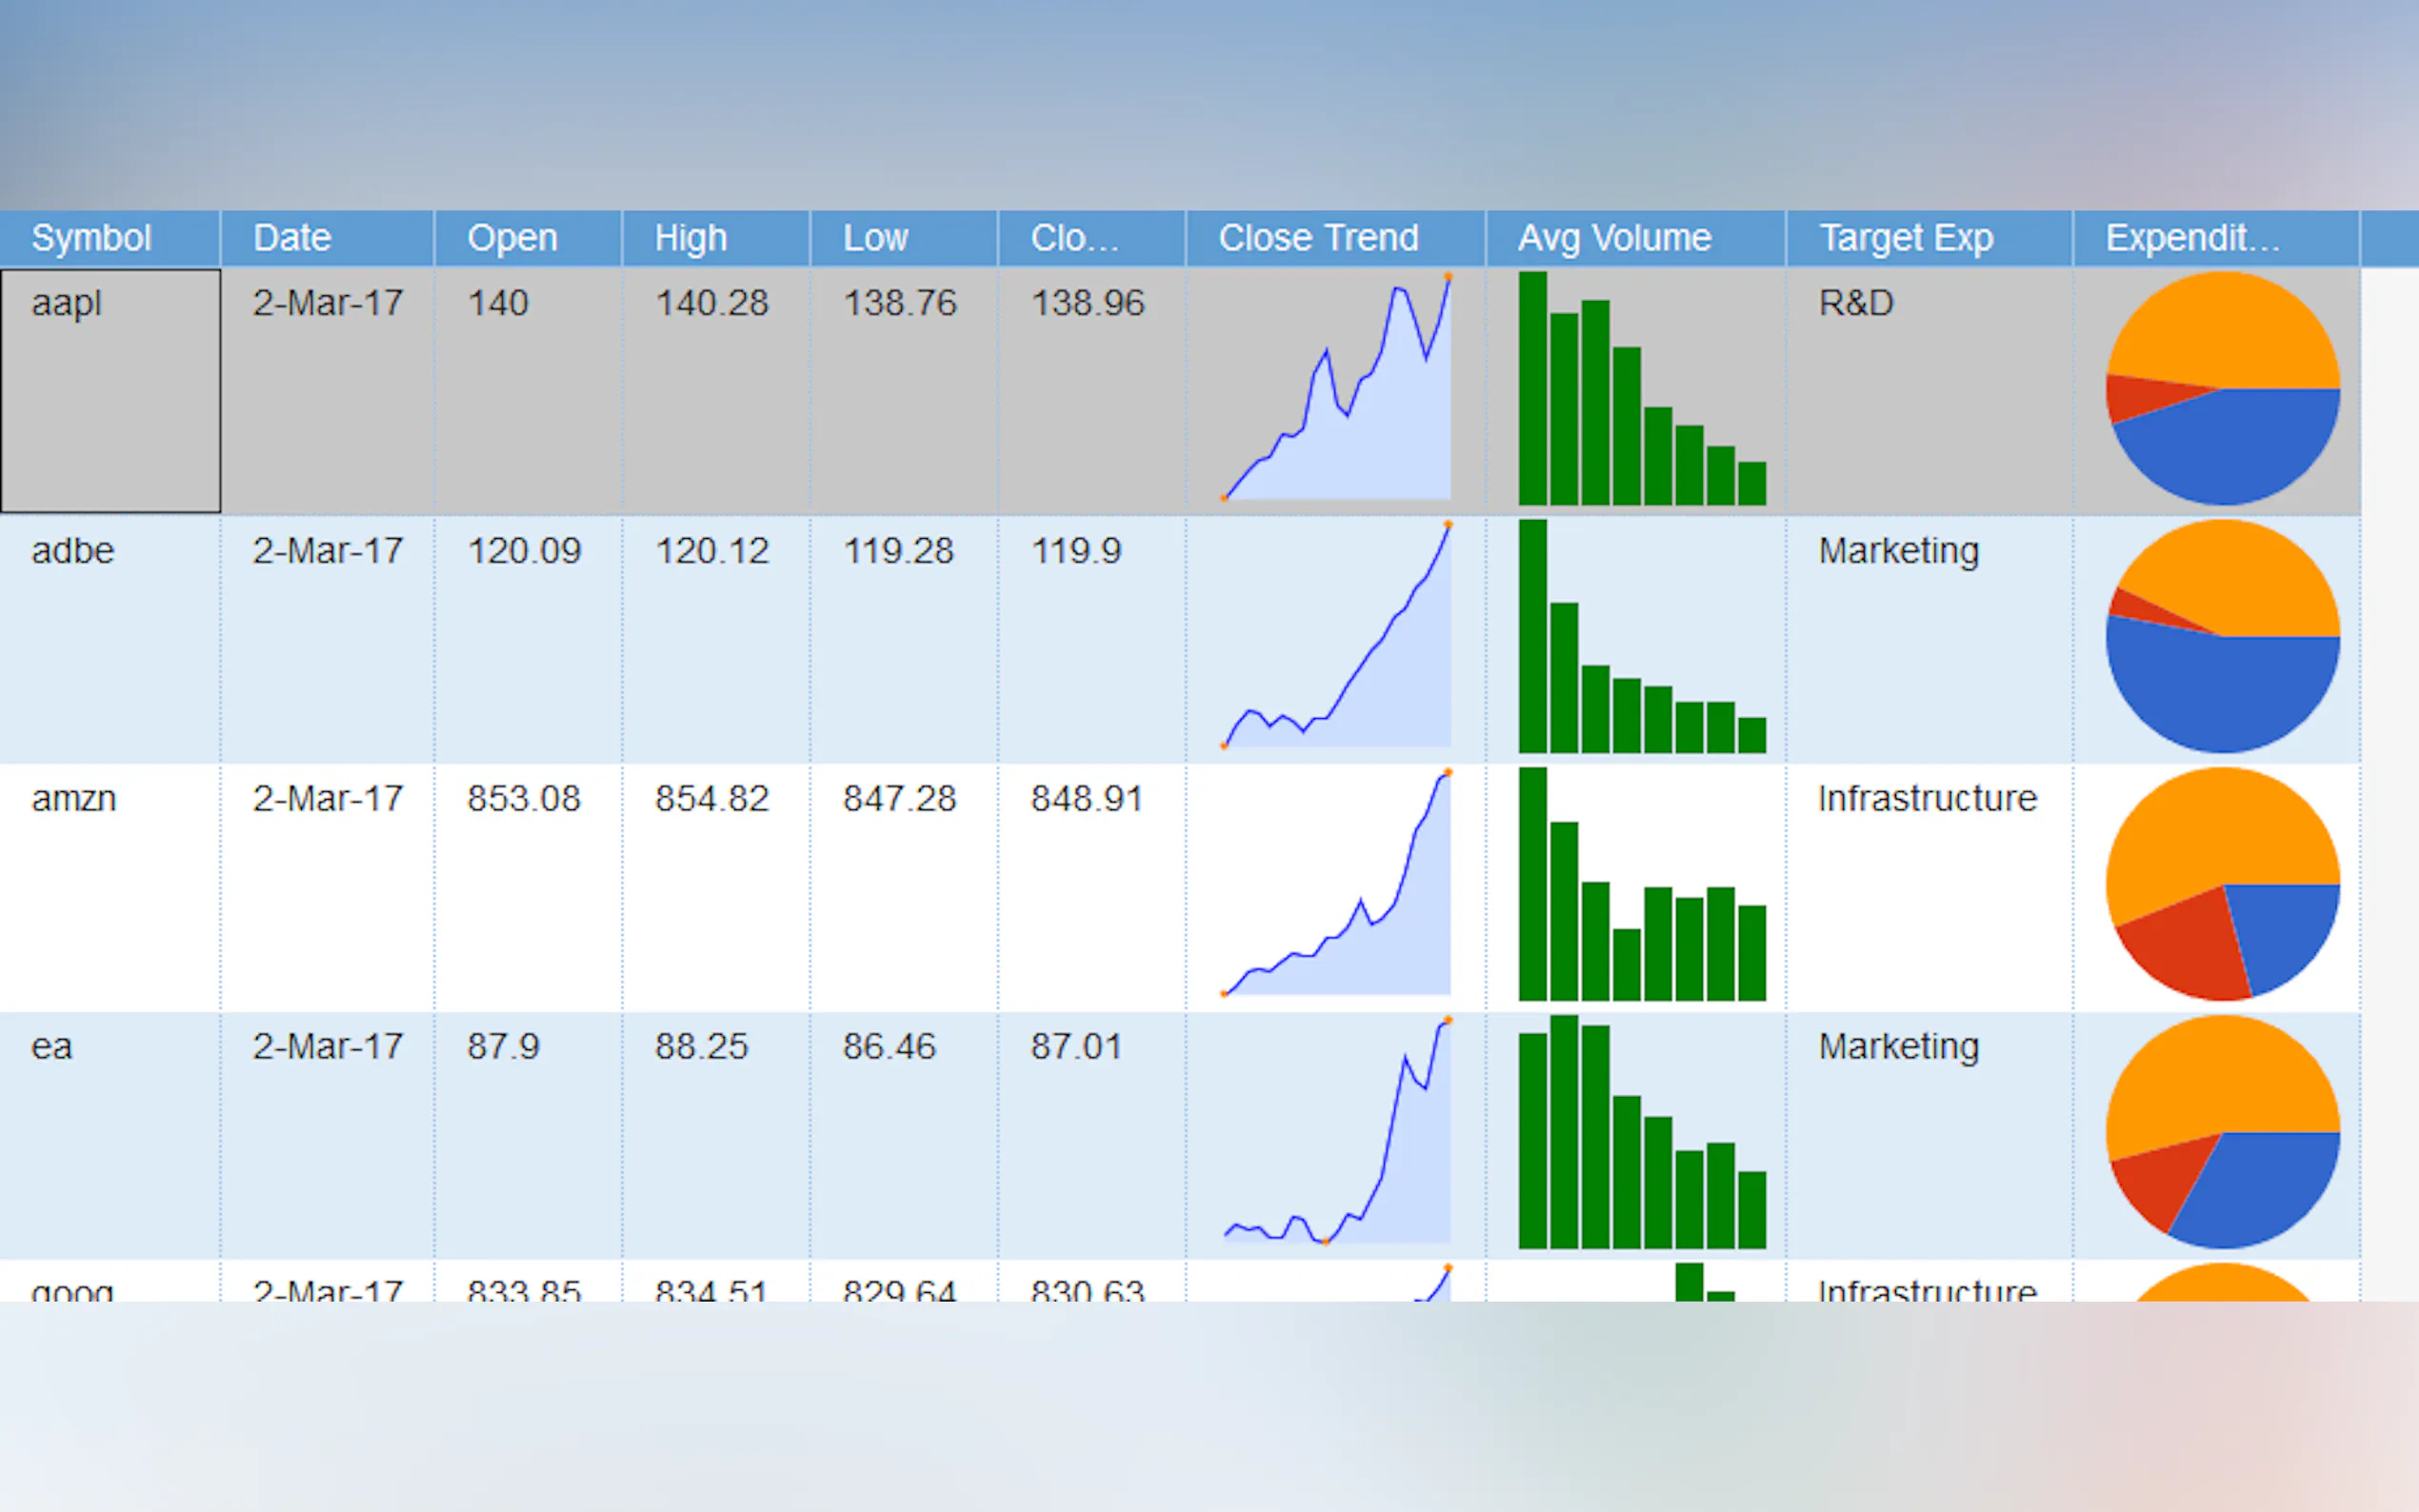Click the aapl average volume bar chart
This screenshot has height=1512, width=2419.
click(x=1641, y=390)
